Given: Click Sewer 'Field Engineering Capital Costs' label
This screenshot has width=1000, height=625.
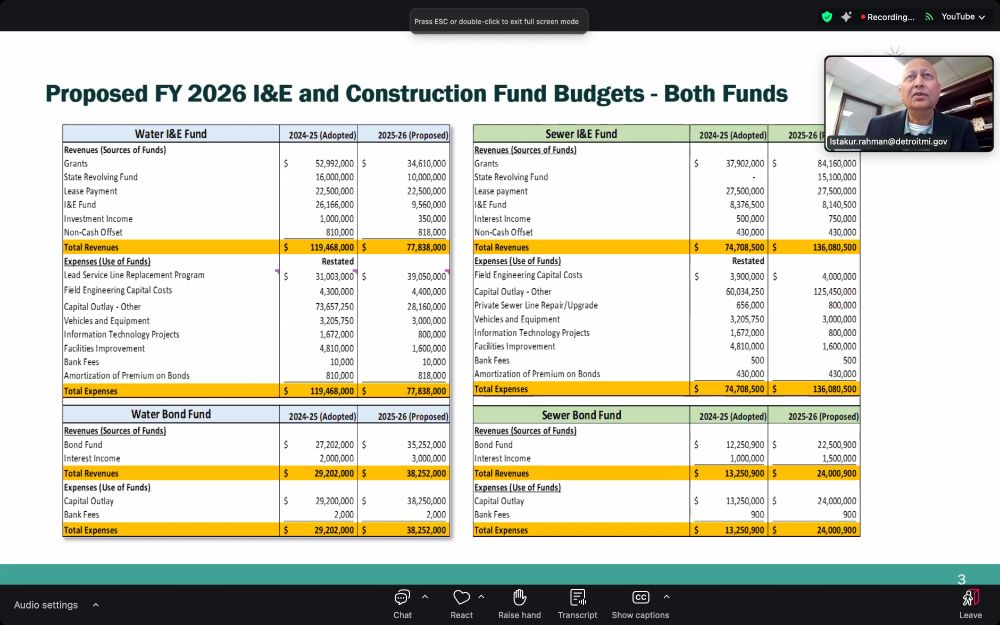Looking at the screenshot, I should (528, 275).
